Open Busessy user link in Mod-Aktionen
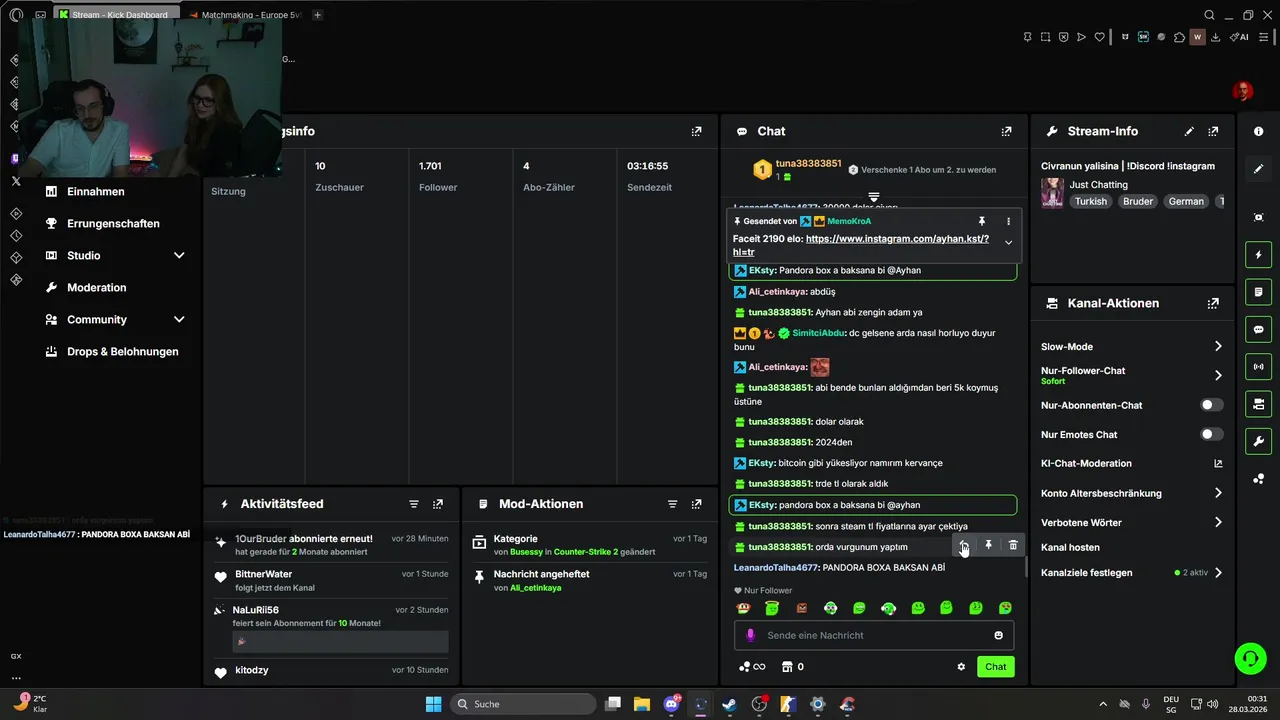This screenshot has width=1280, height=720. 526,552
